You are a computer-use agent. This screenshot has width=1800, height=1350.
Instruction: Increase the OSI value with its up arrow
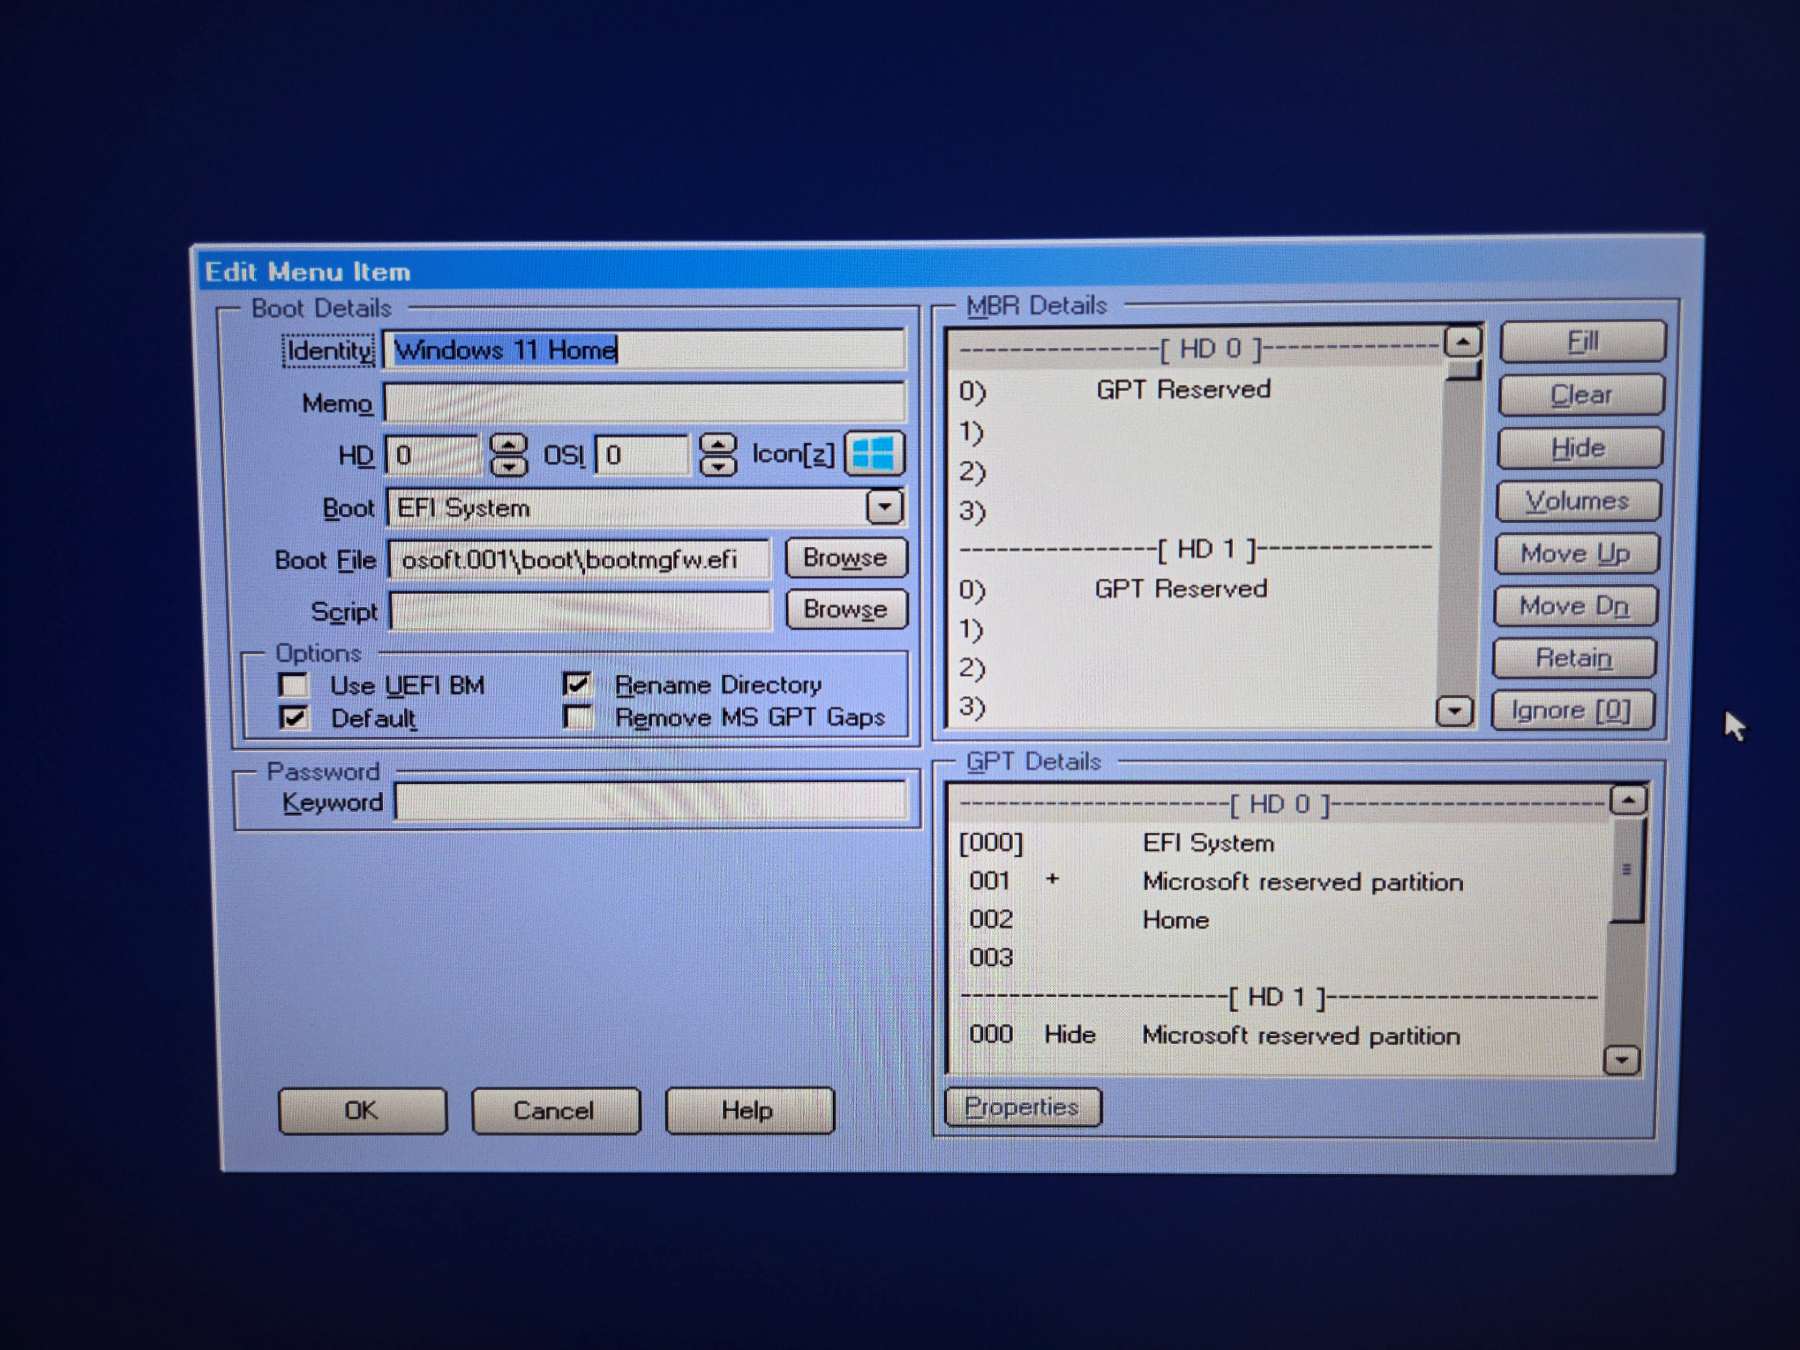718,443
